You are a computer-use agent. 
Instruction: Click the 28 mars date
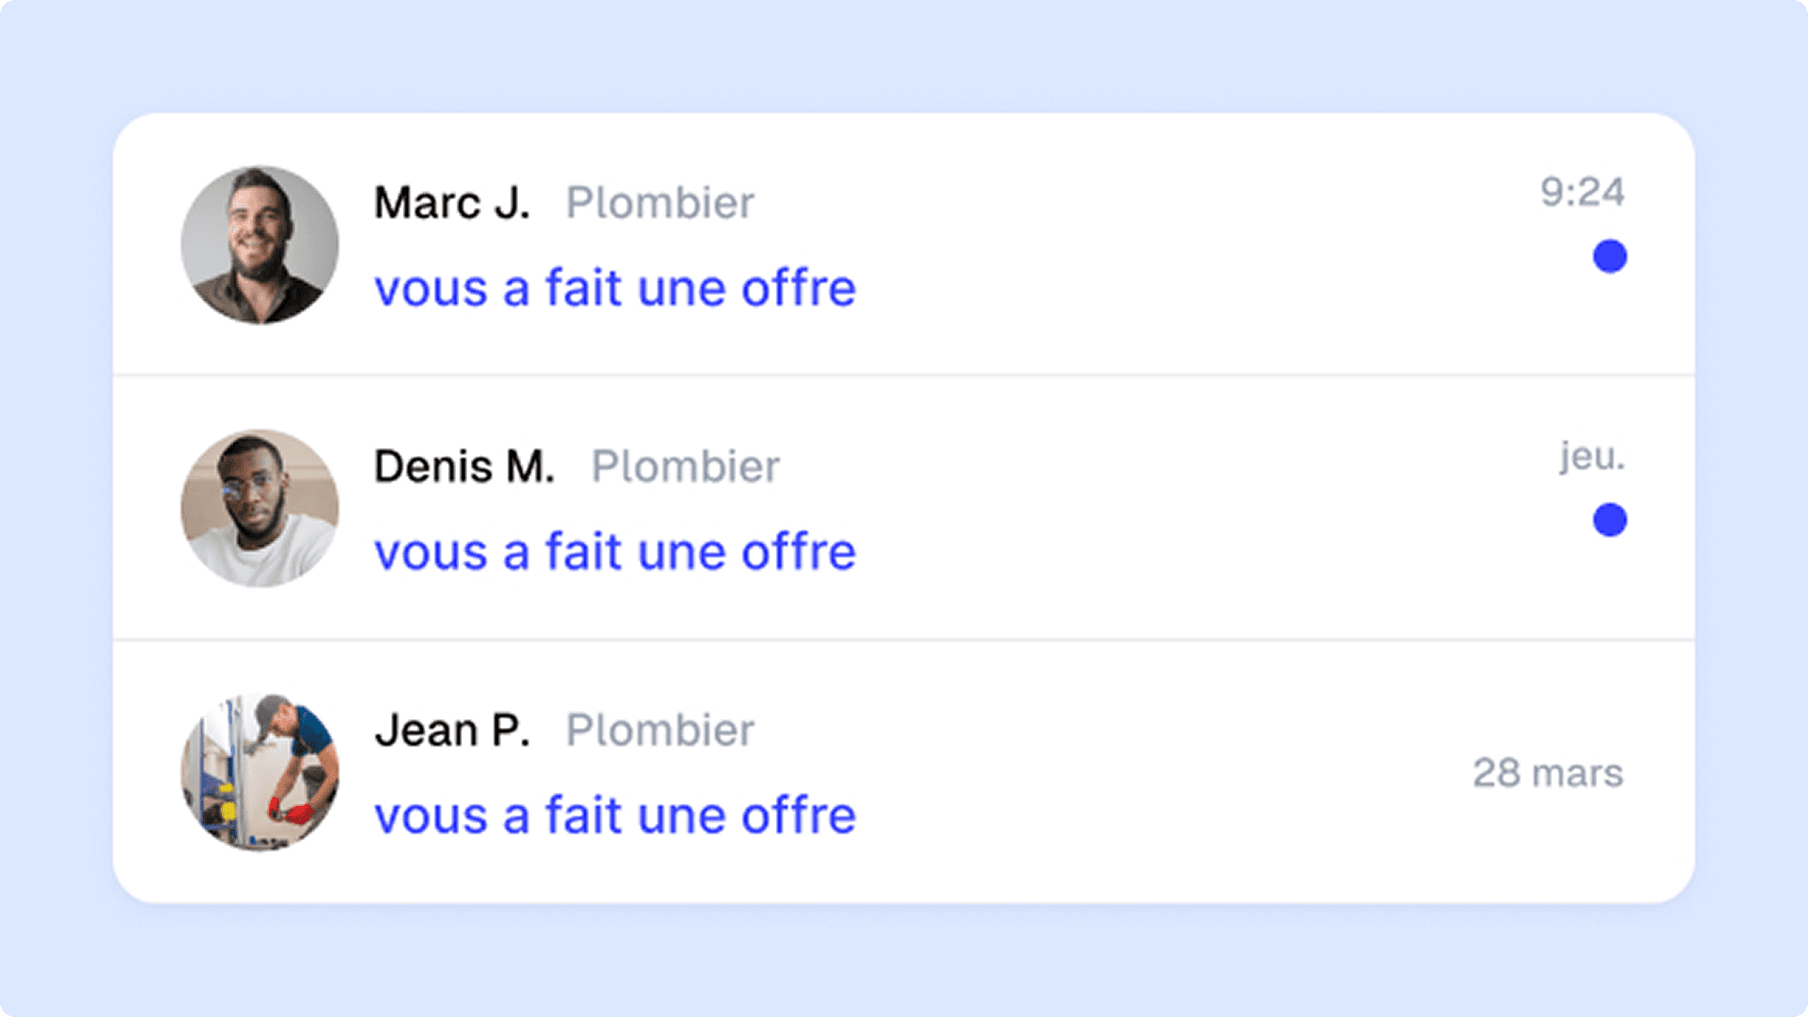point(1547,773)
